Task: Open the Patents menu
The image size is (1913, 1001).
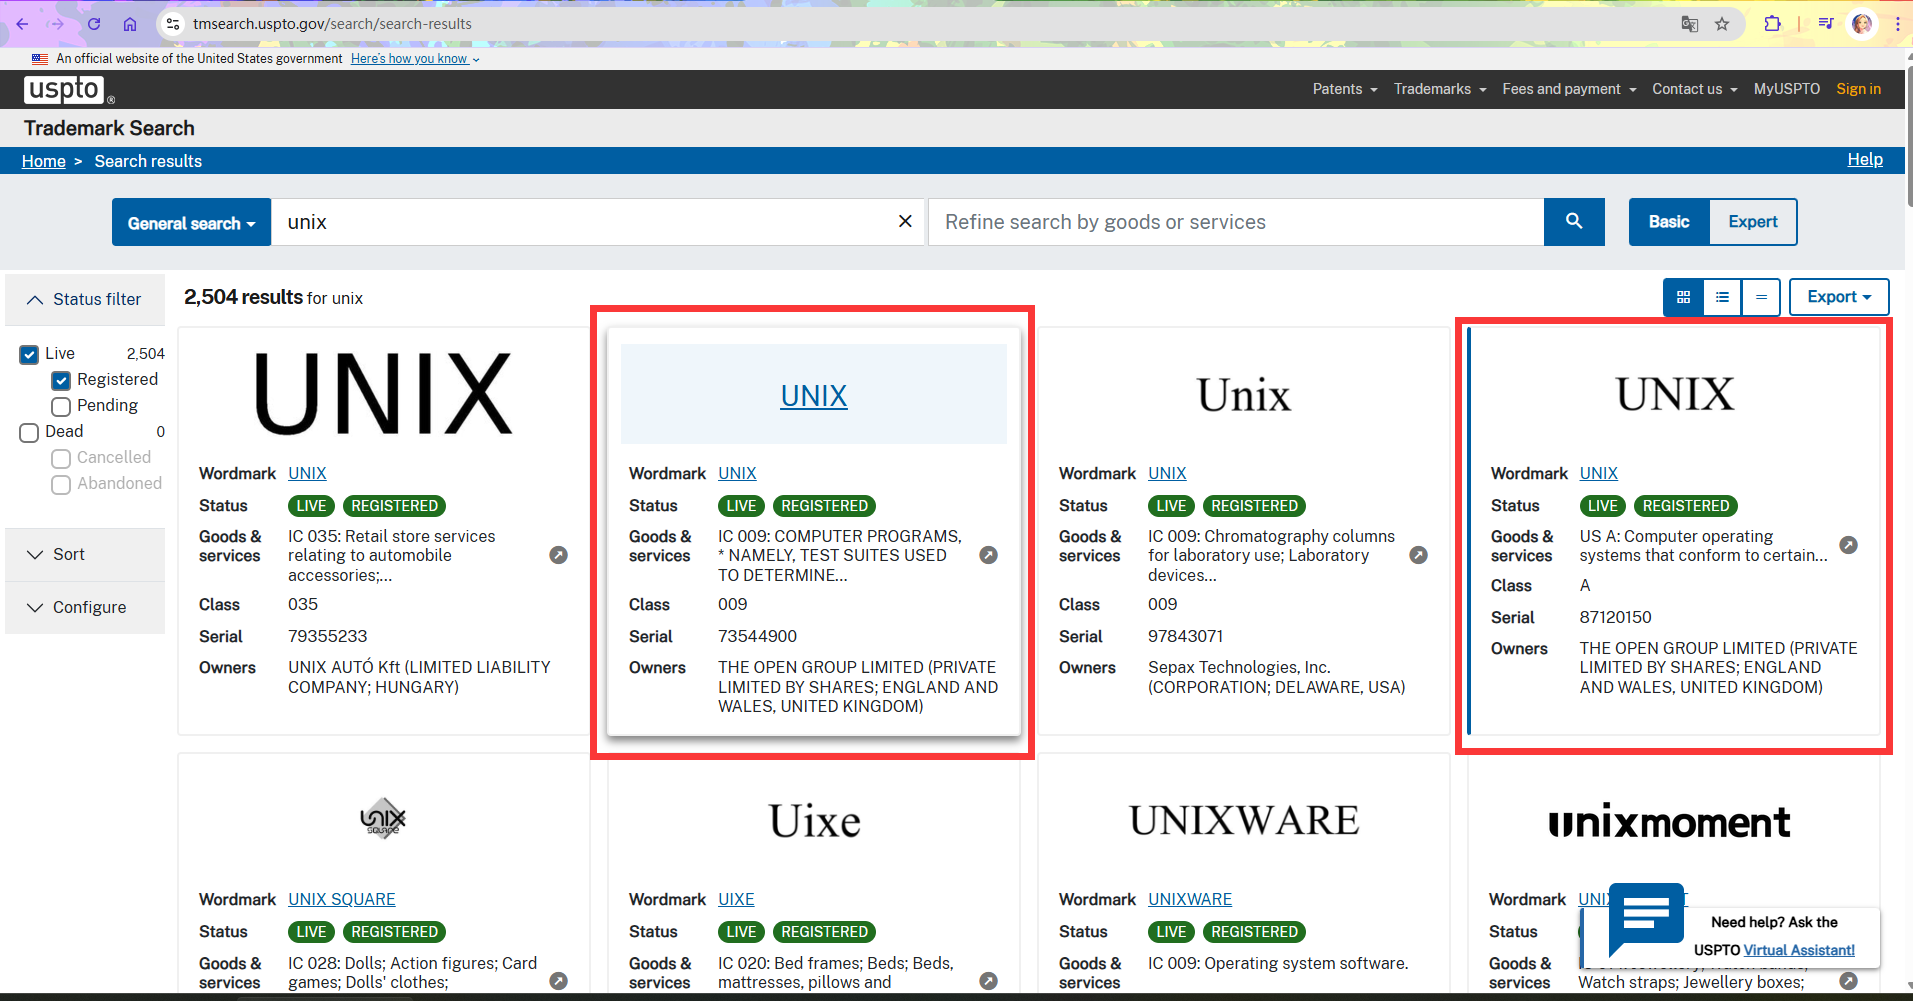Action: (x=1345, y=89)
